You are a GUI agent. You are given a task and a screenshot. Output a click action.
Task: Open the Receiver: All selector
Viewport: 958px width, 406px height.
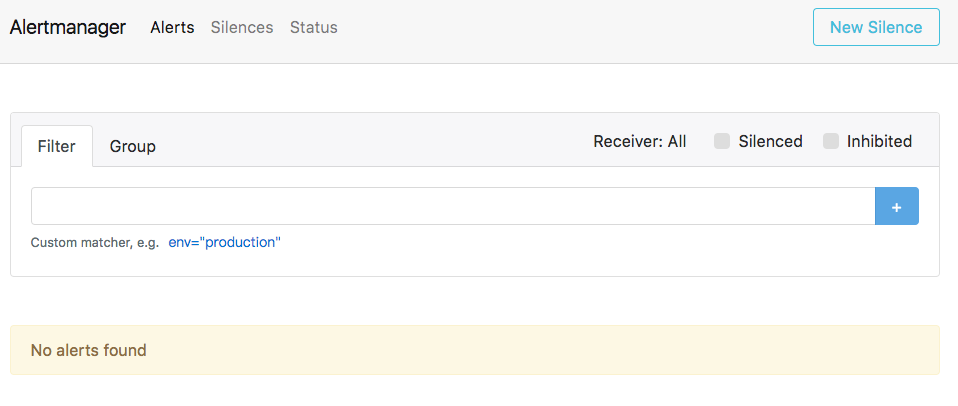pos(640,142)
